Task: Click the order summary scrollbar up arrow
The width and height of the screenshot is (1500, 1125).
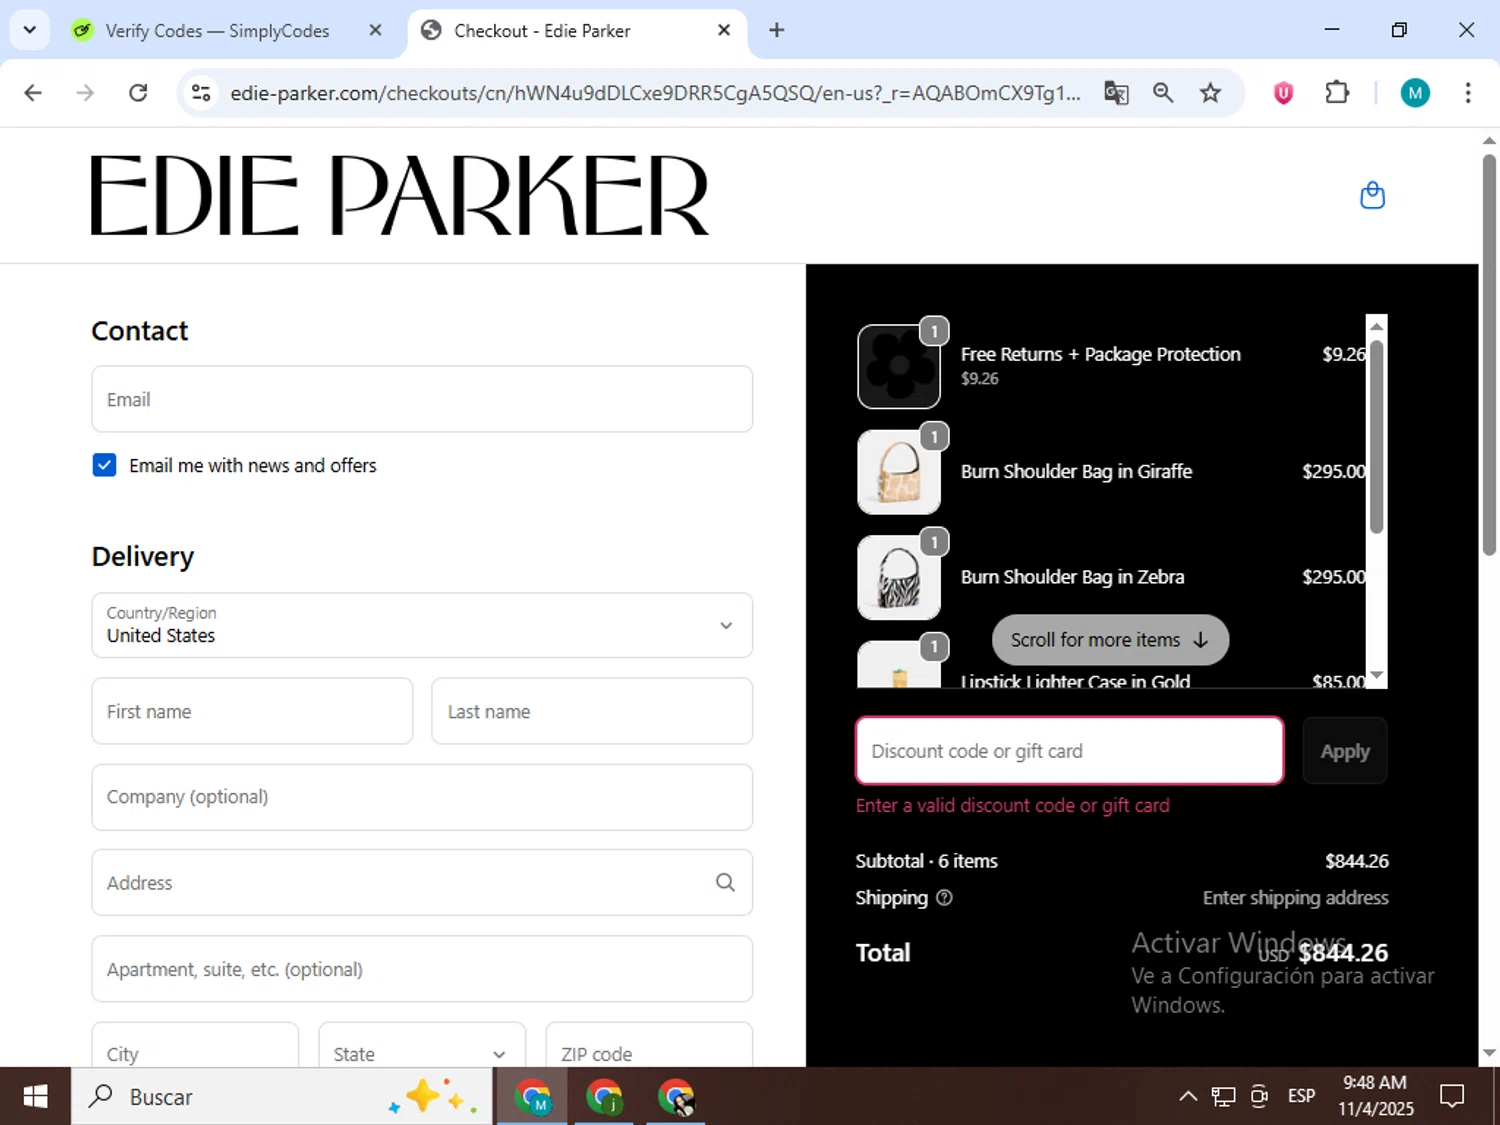Action: pos(1377,325)
